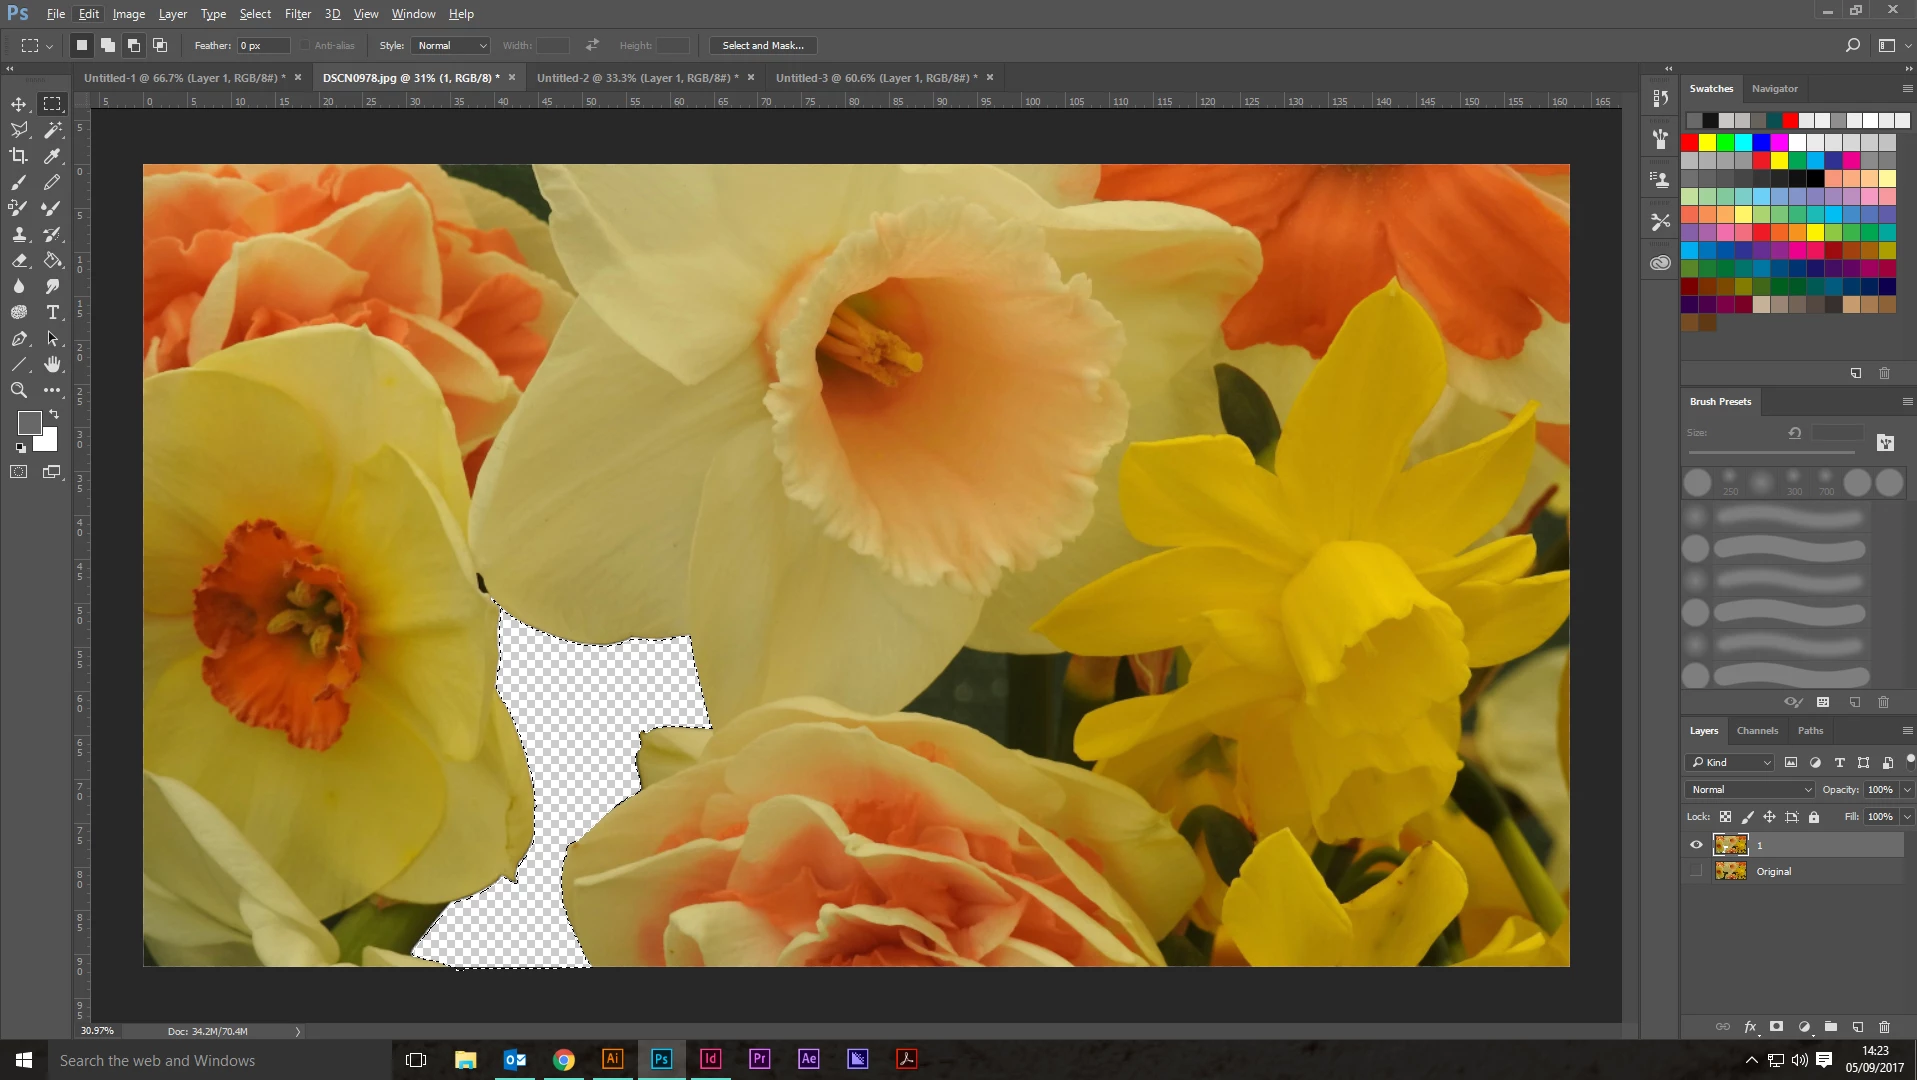
Task: Click the foreground color swatch
Action: 29,423
